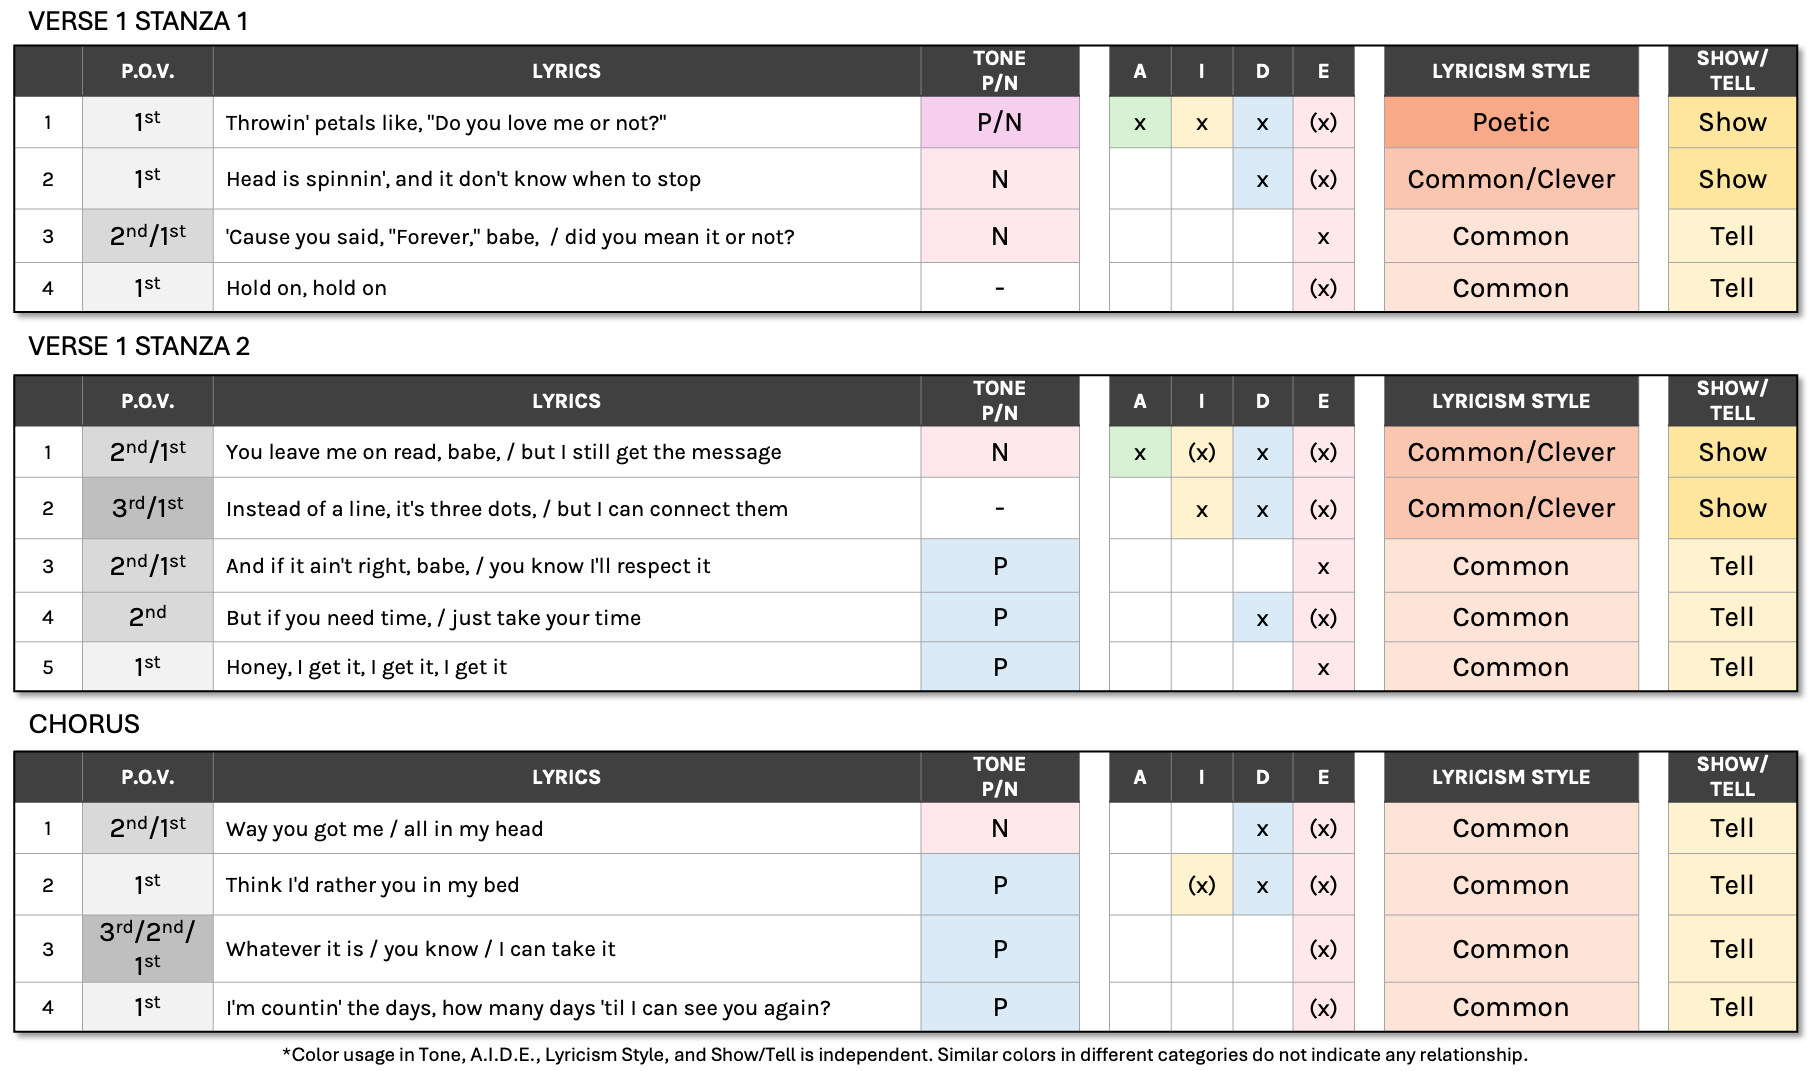Select the 3rd/1st P.O.V. cell
The image size is (1819, 1071).
pyautogui.click(x=147, y=508)
